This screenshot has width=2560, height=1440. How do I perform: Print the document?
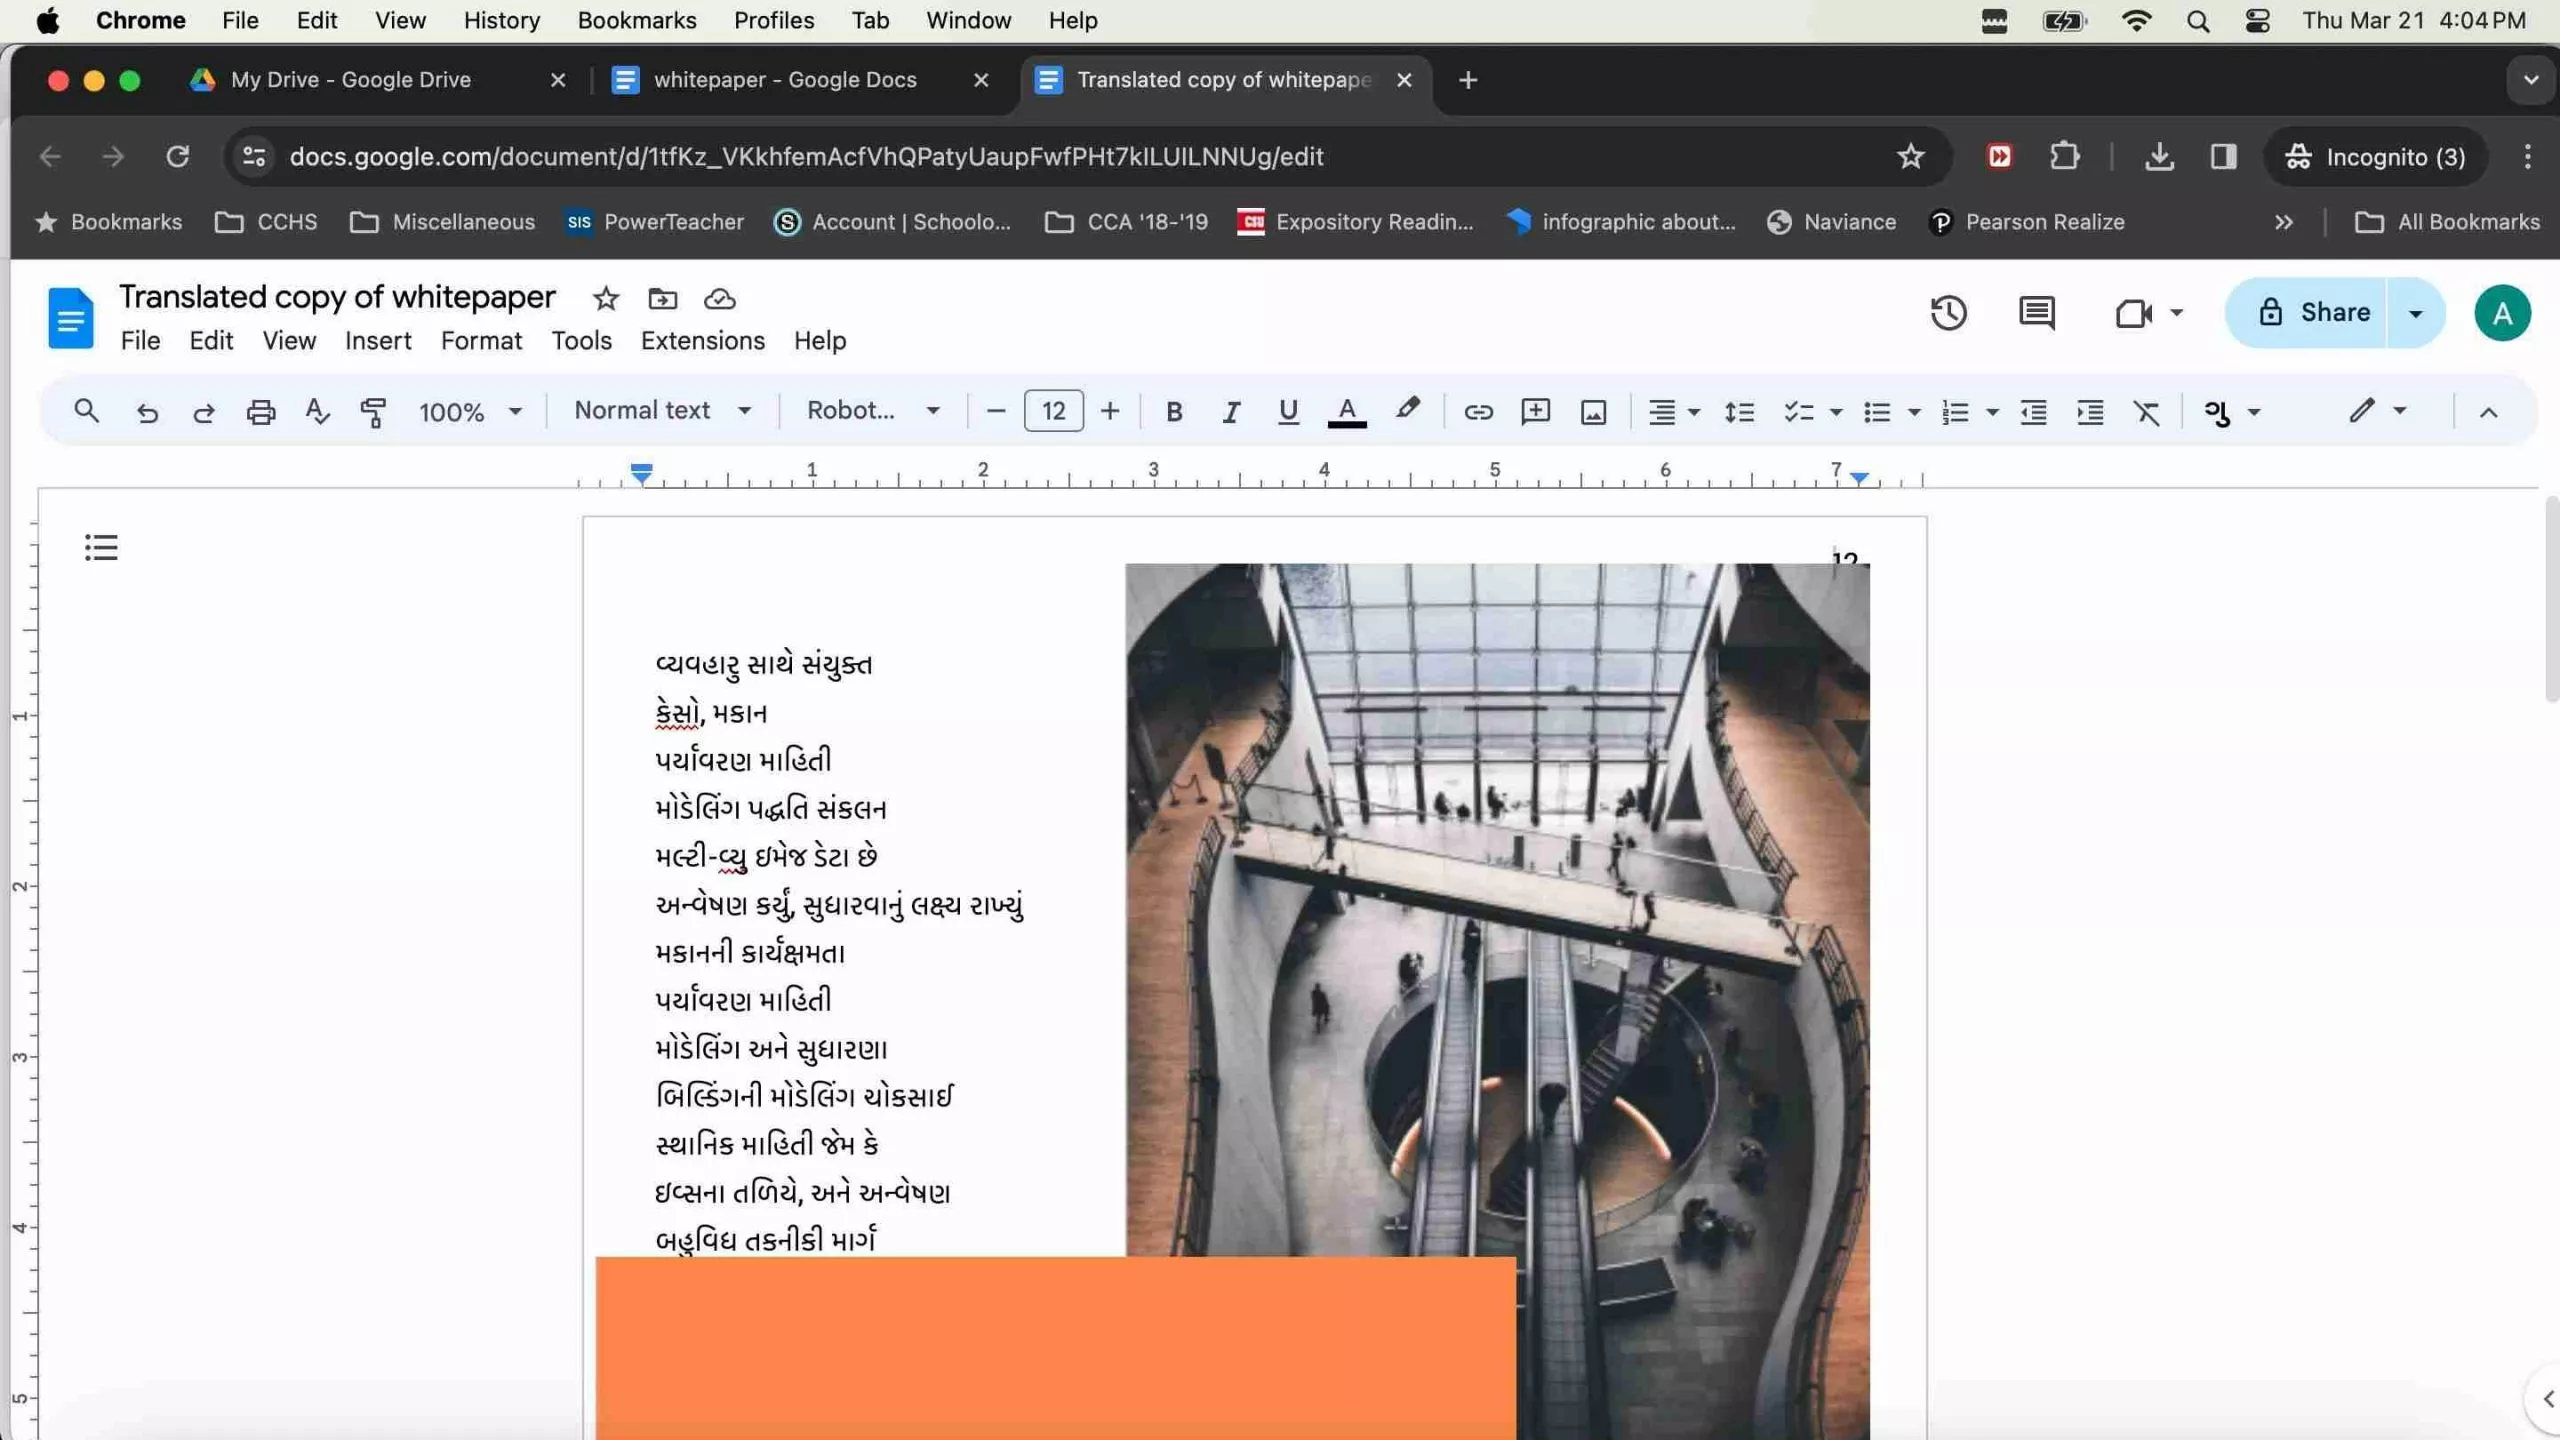point(260,411)
